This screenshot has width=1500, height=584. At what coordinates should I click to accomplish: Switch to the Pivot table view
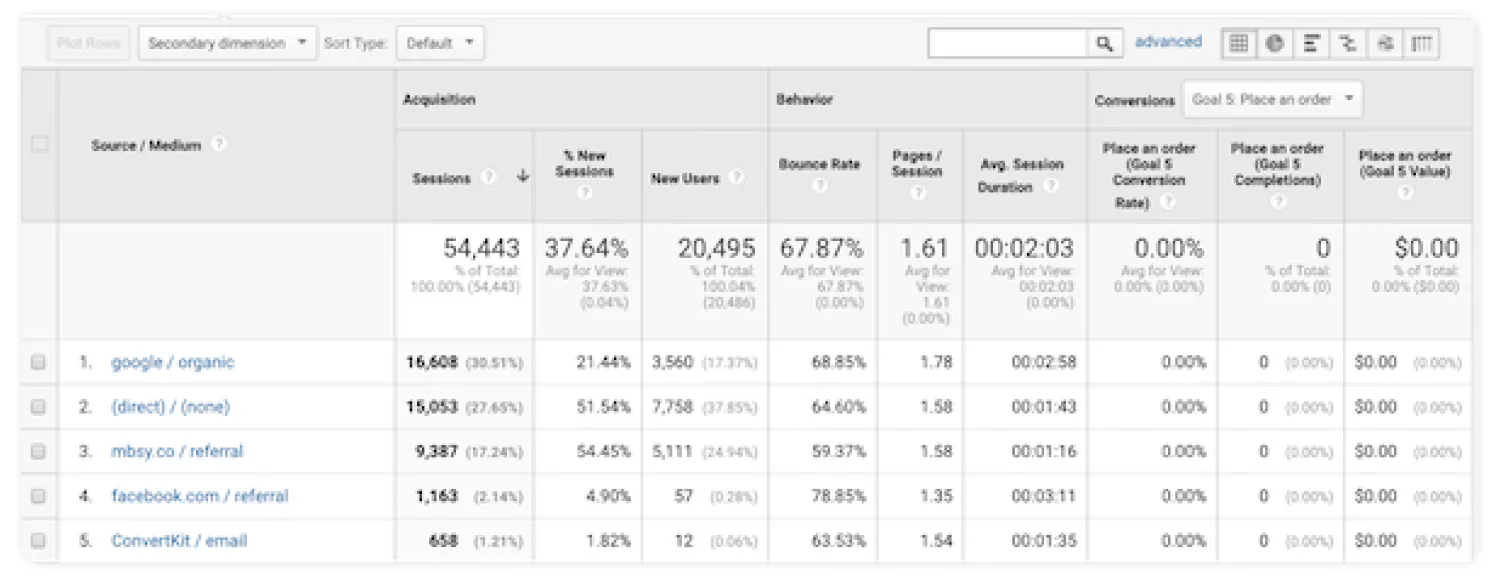[1421, 43]
